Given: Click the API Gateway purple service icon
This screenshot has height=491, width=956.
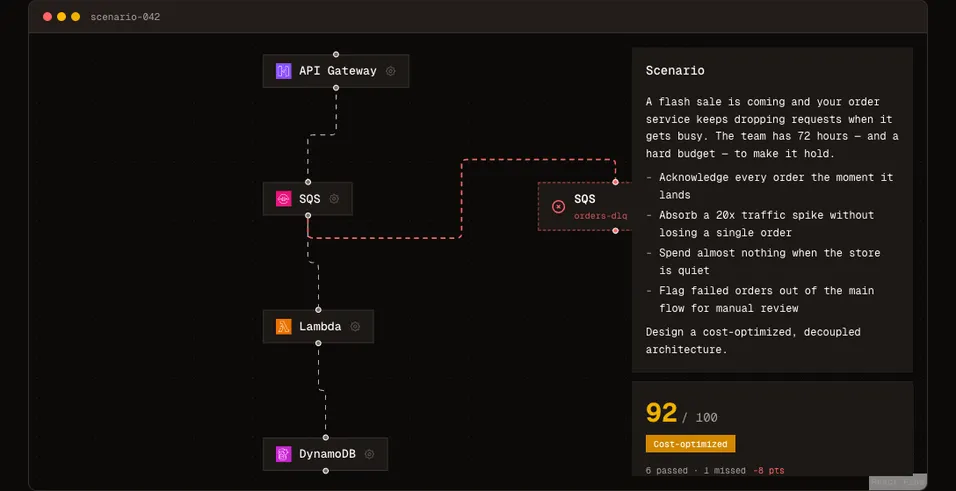Looking at the screenshot, I should click(283, 71).
